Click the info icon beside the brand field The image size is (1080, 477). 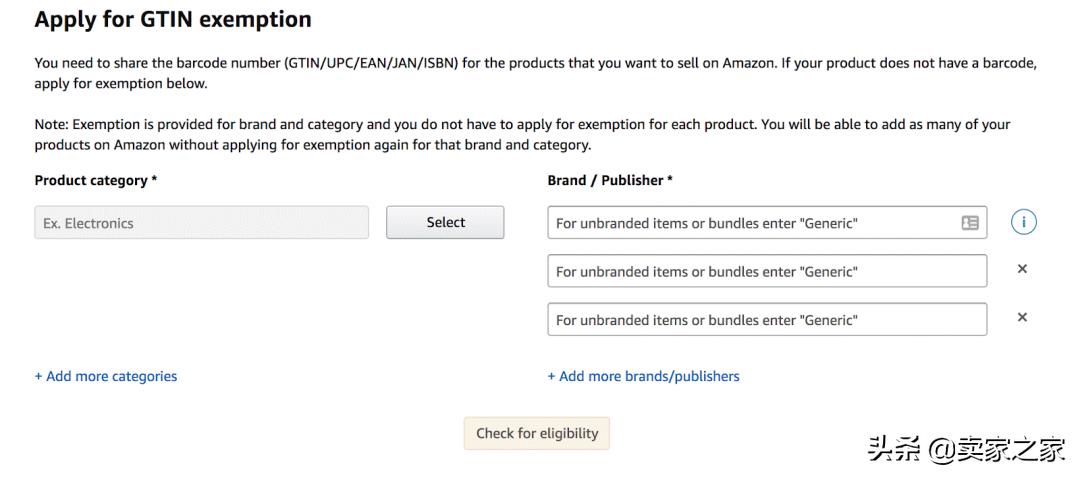(1023, 223)
